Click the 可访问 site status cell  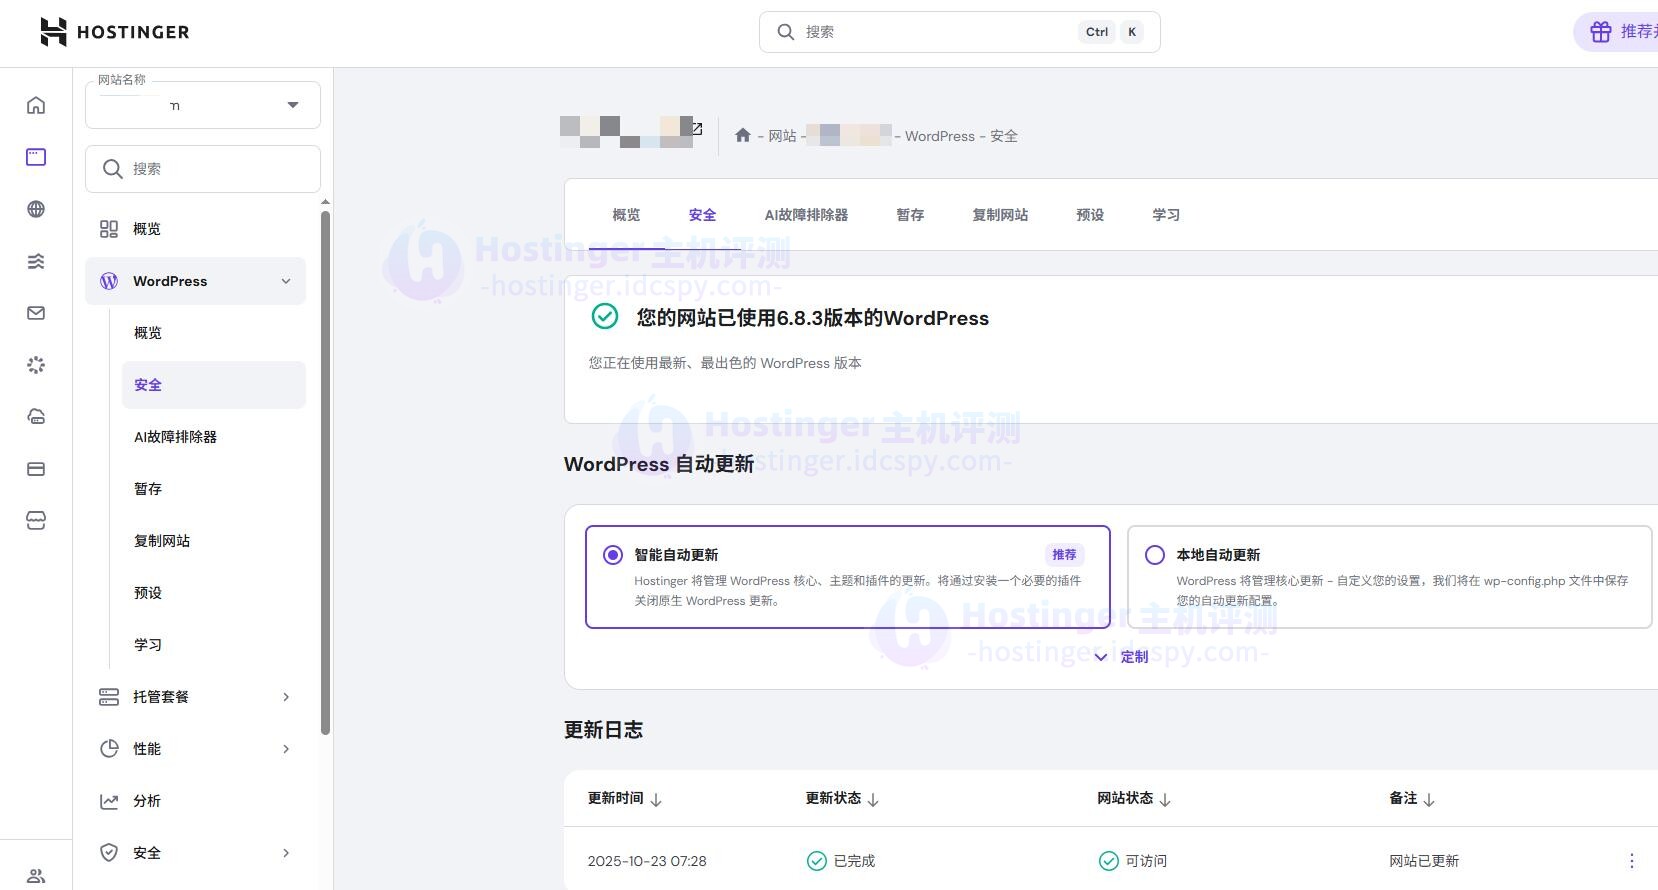[x=1133, y=861]
